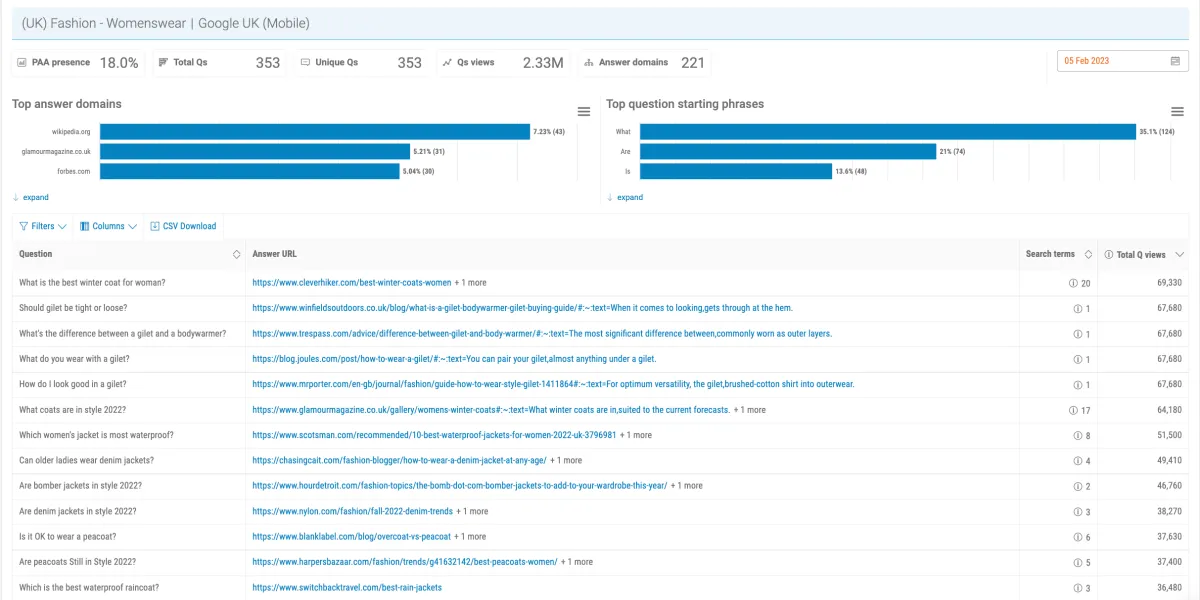1200x600 pixels.
Task: Open the Filters dropdown
Action: pyautogui.click(x=43, y=226)
